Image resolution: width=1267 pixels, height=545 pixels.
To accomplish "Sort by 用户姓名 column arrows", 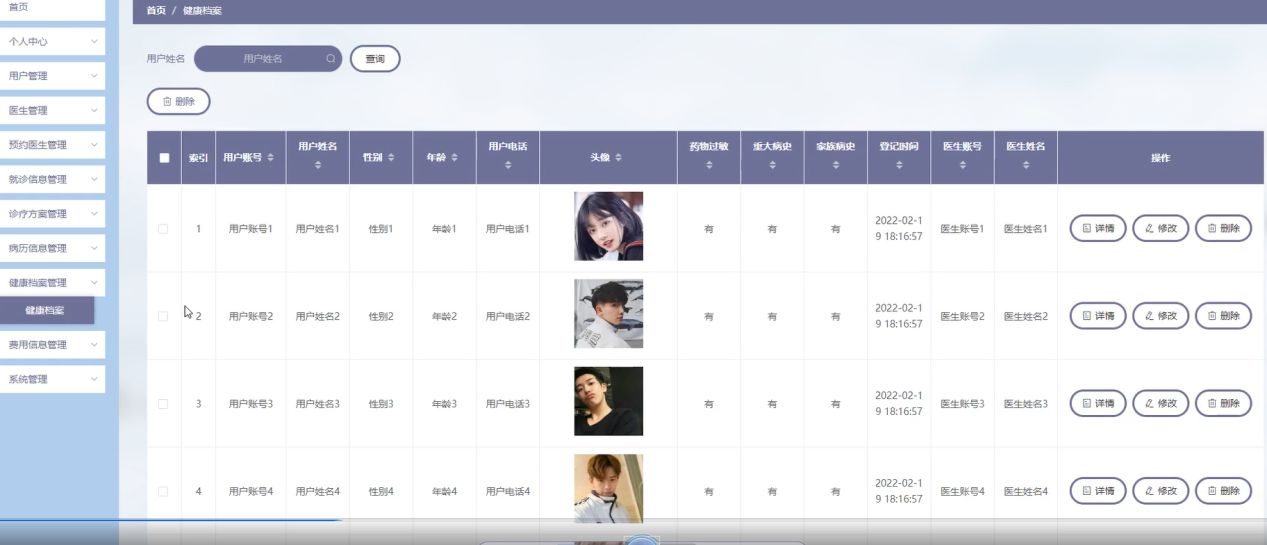I will [x=318, y=165].
